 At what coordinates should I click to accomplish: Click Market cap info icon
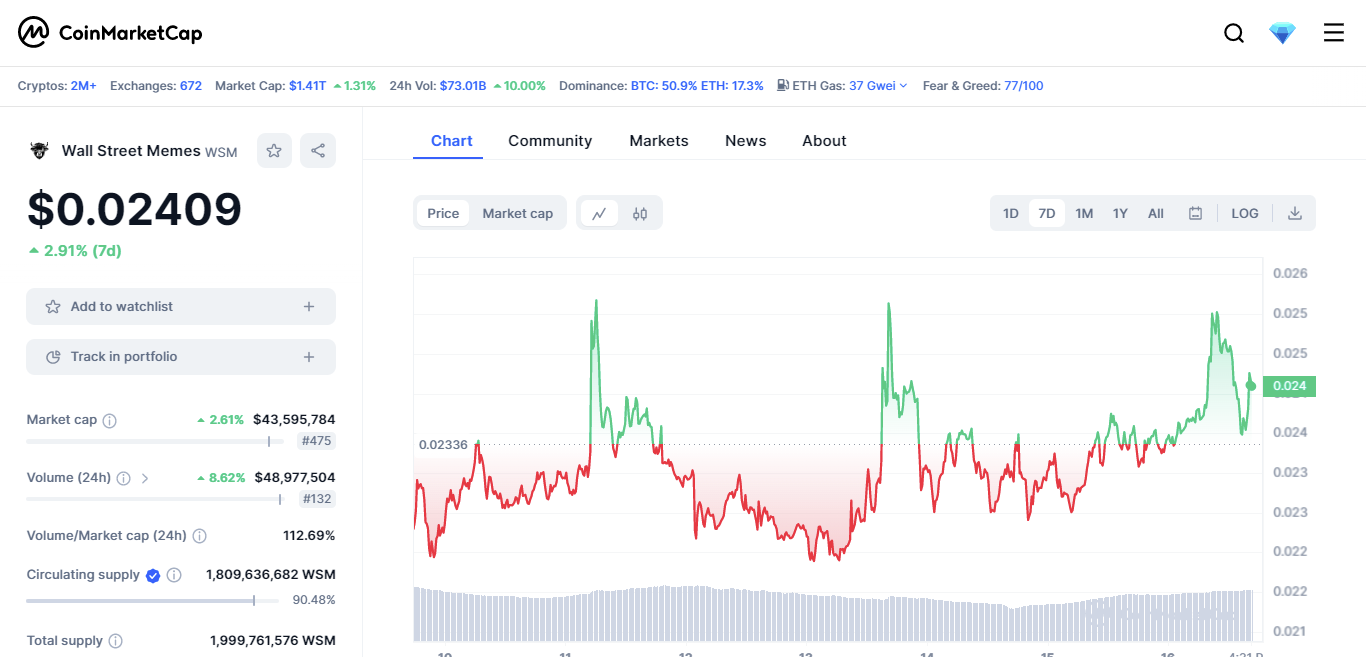point(110,420)
